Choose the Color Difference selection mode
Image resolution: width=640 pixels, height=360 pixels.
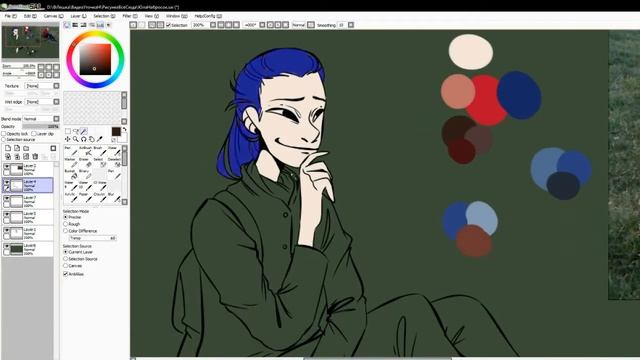coord(65,231)
